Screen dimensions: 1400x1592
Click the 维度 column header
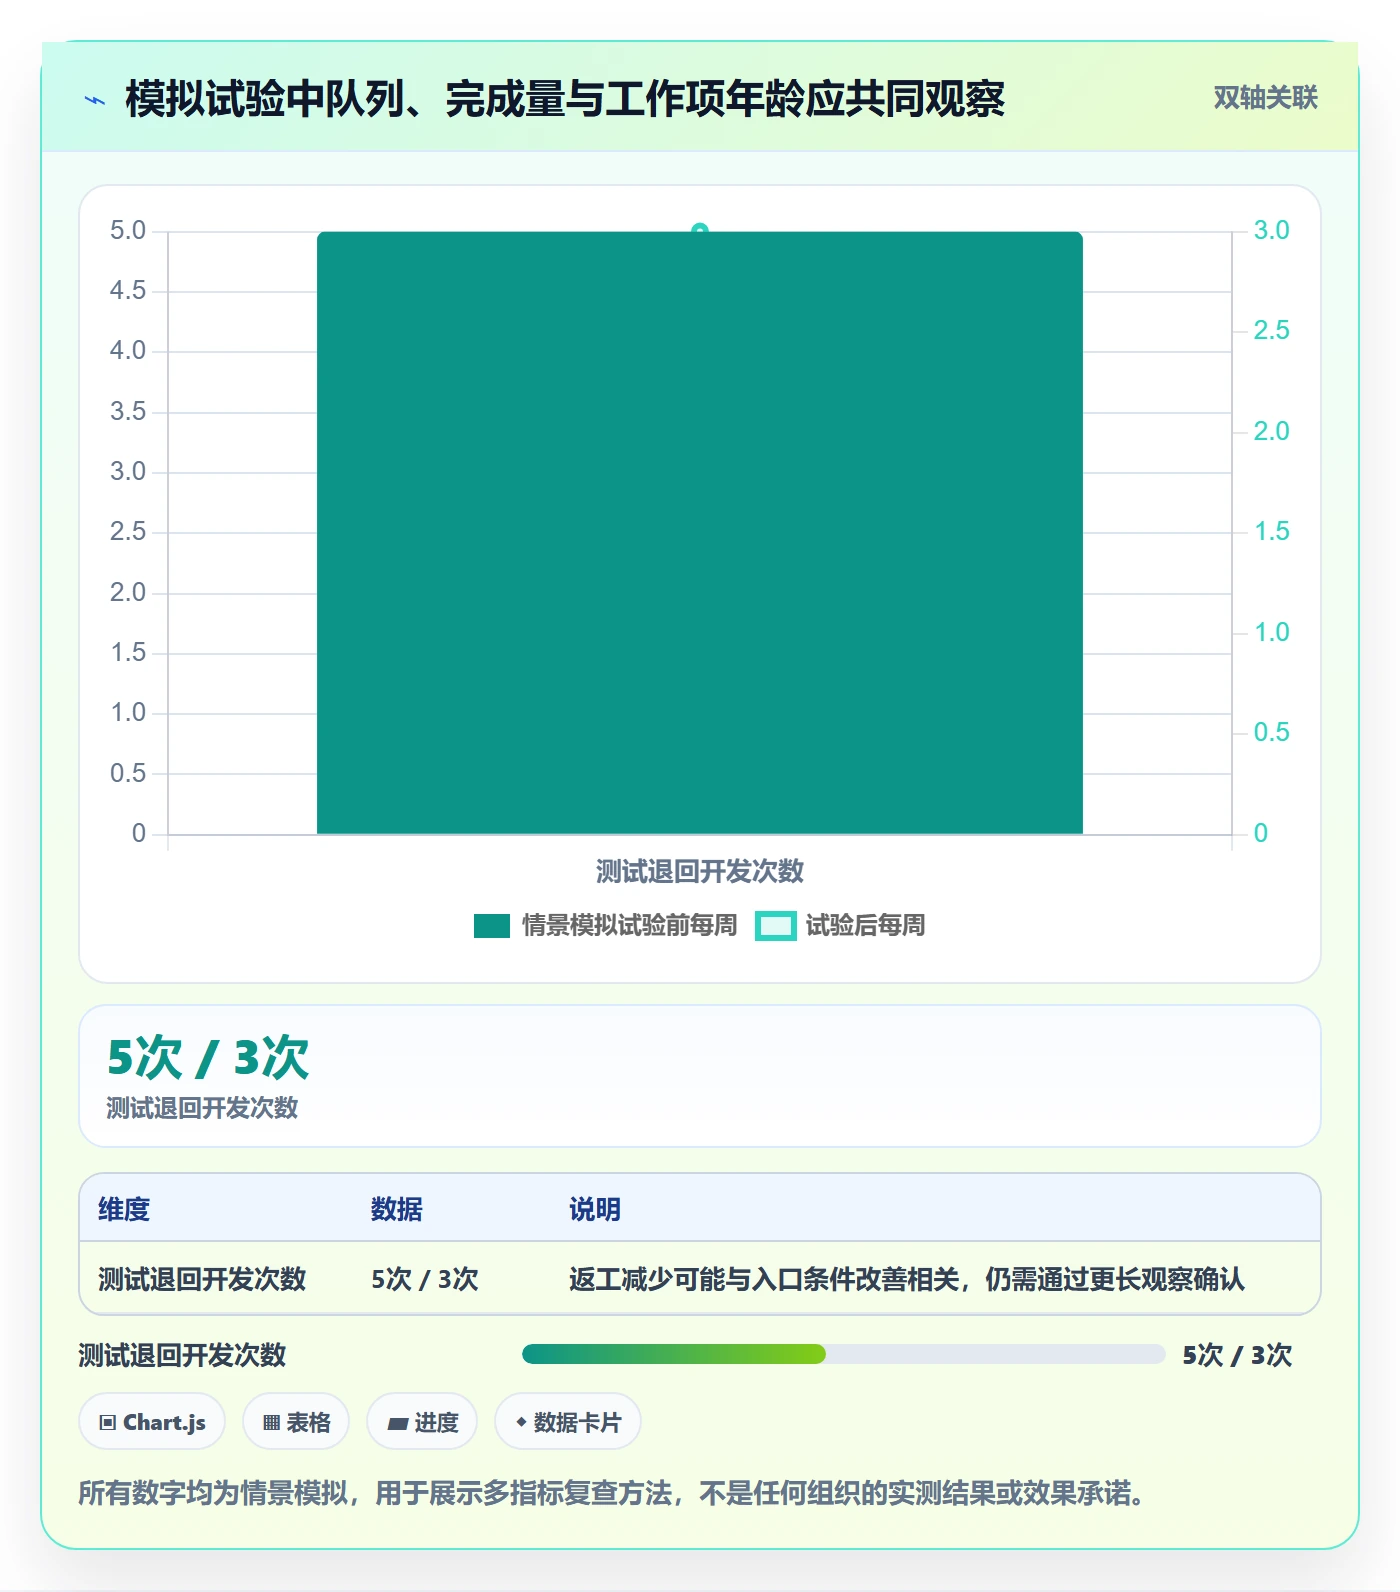point(124,1210)
